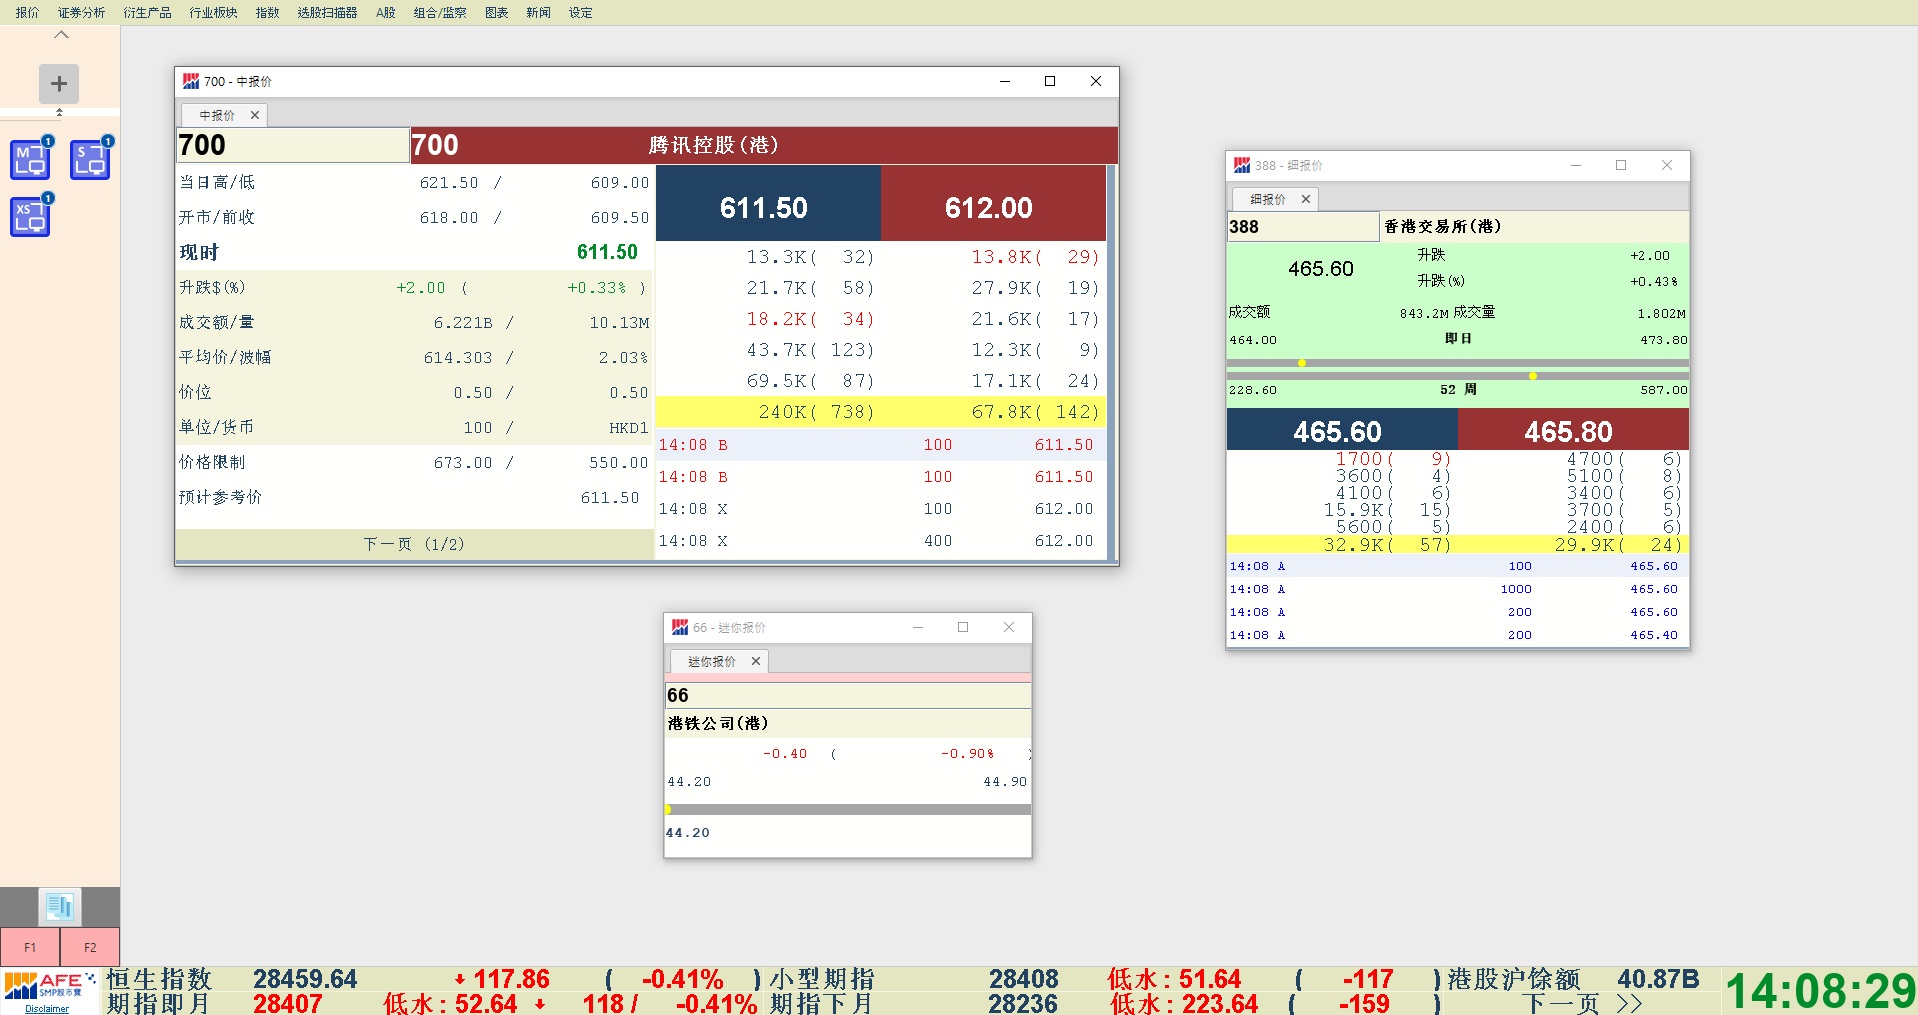Close the 66 迷你报价 window
The image size is (1918, 1015).
pos(1009,627)
